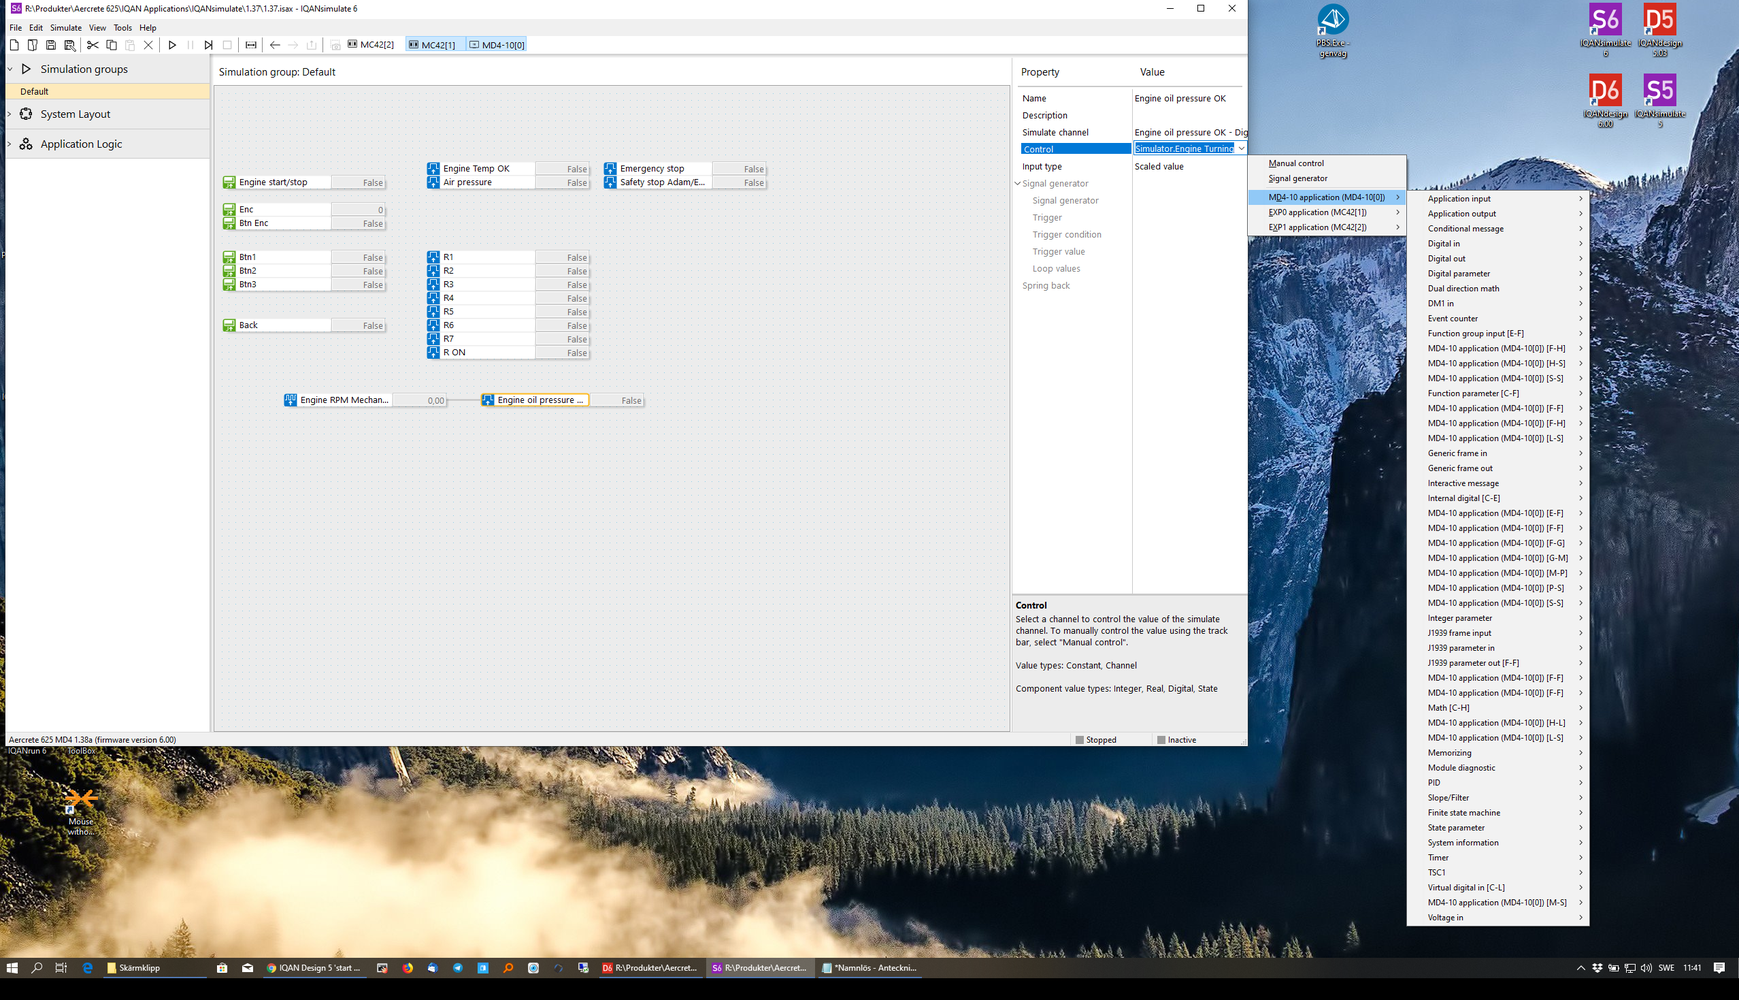Screen dimensions: 1739x1000
Task: Toggle the Engine Temp OK False value
Action: (x=562, y=169)
